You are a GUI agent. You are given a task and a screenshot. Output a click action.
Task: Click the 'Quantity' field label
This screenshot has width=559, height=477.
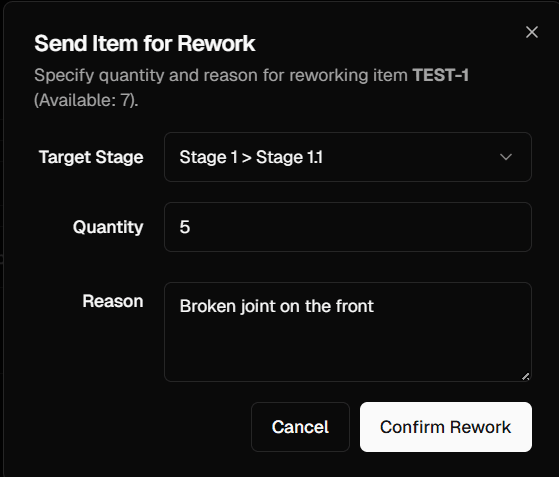pyautogui.click(x=108, y=227)
